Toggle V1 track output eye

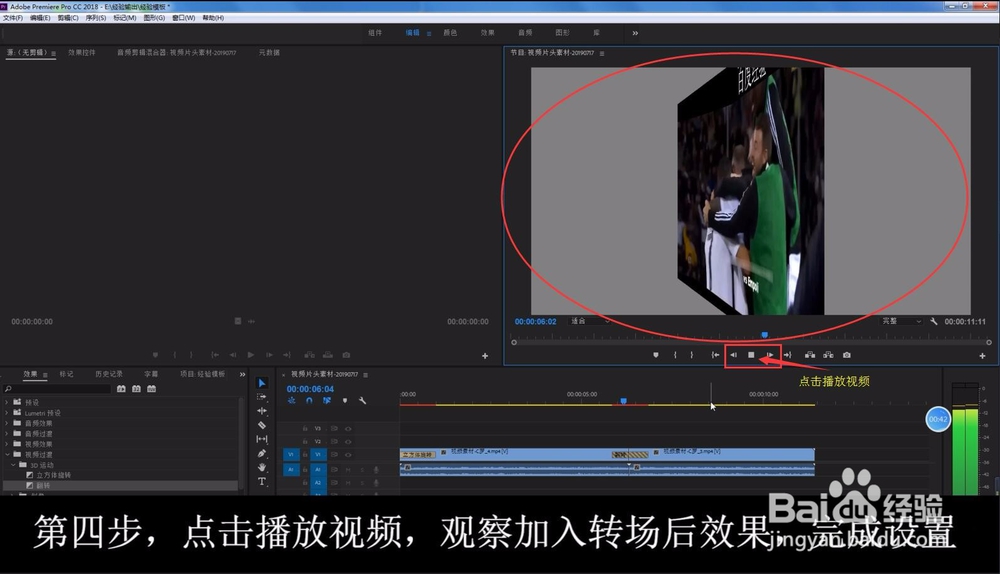tap(348, 455)
